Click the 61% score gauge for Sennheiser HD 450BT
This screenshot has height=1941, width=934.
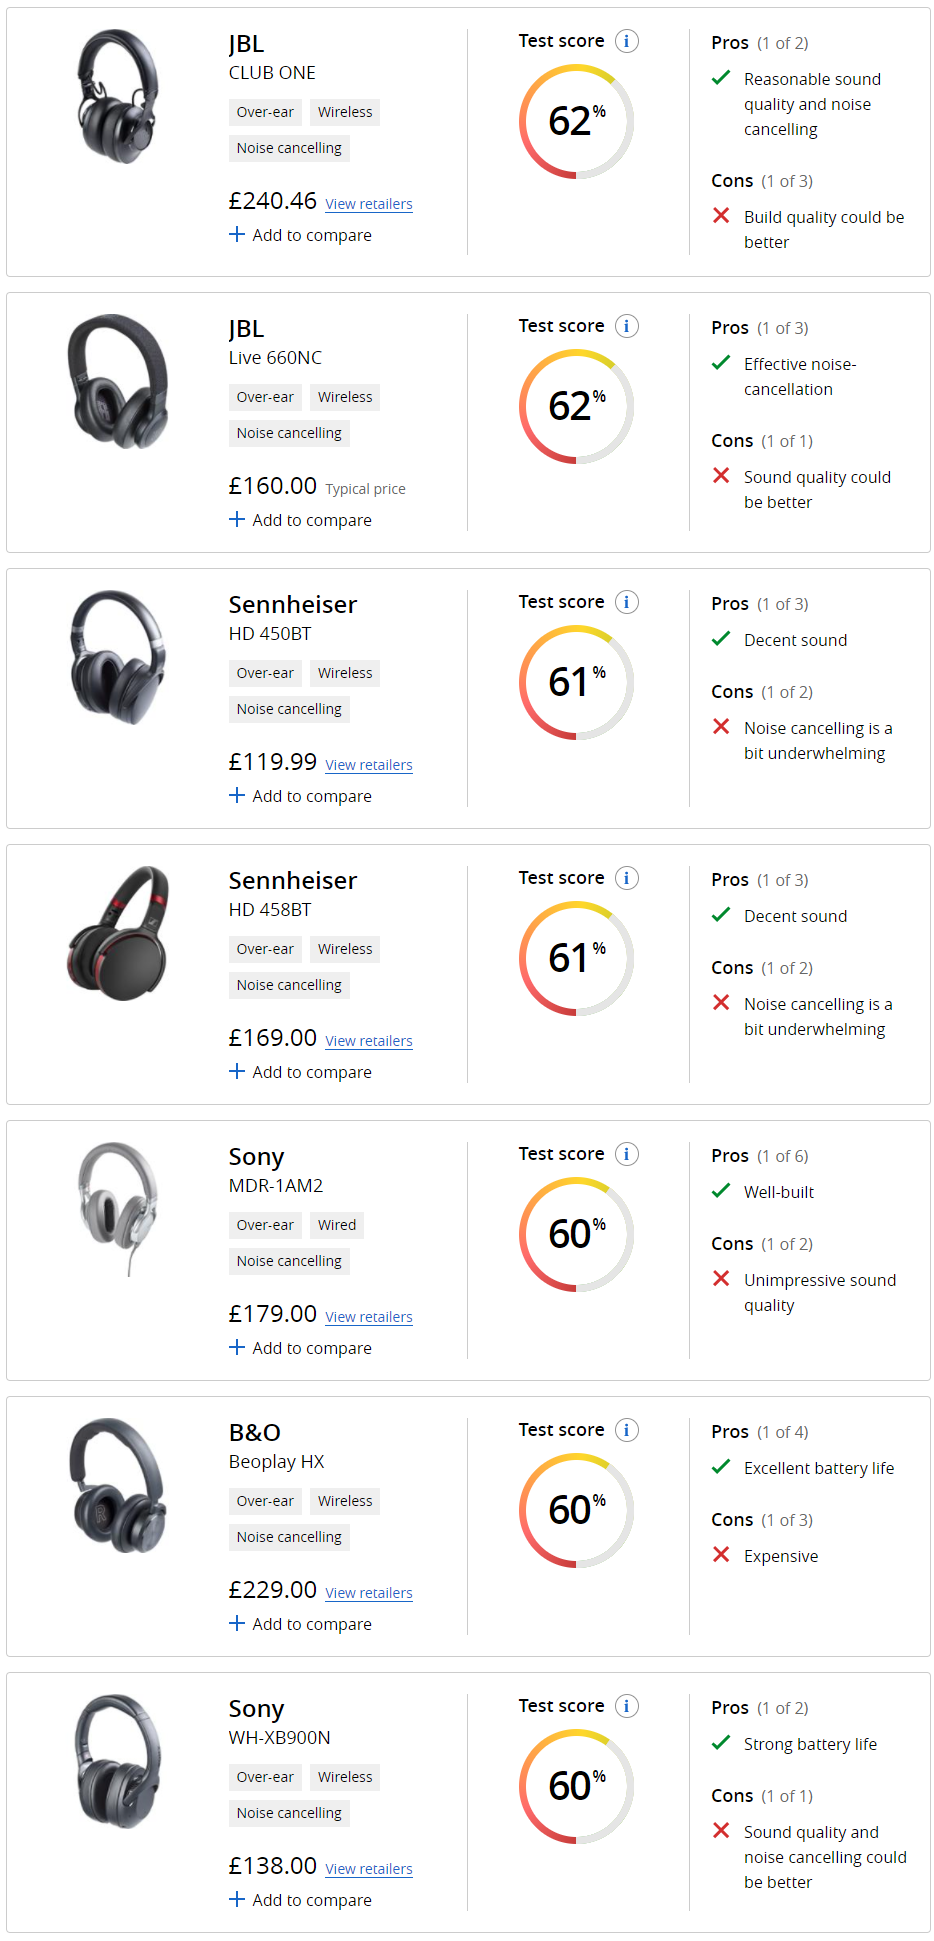coord(576,682)
